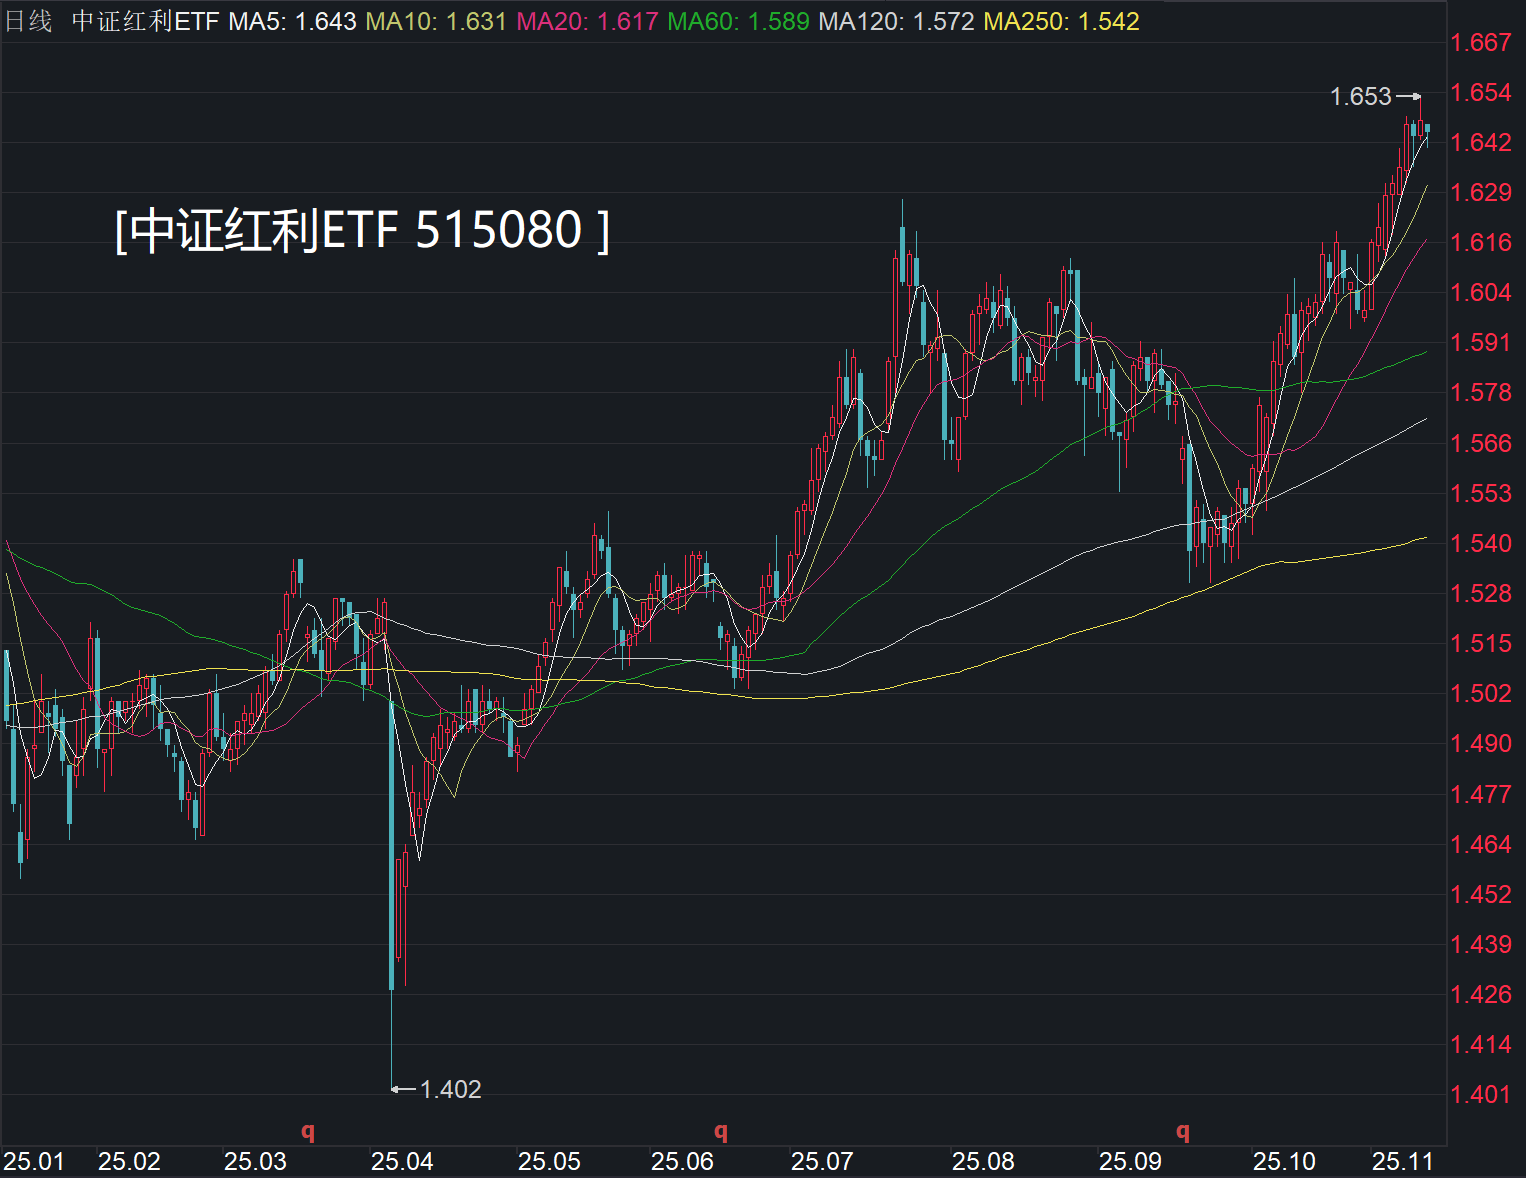1526x1178 pixels.
Task: Click the 1.402 low price annotation
Action: point(450,1089)
